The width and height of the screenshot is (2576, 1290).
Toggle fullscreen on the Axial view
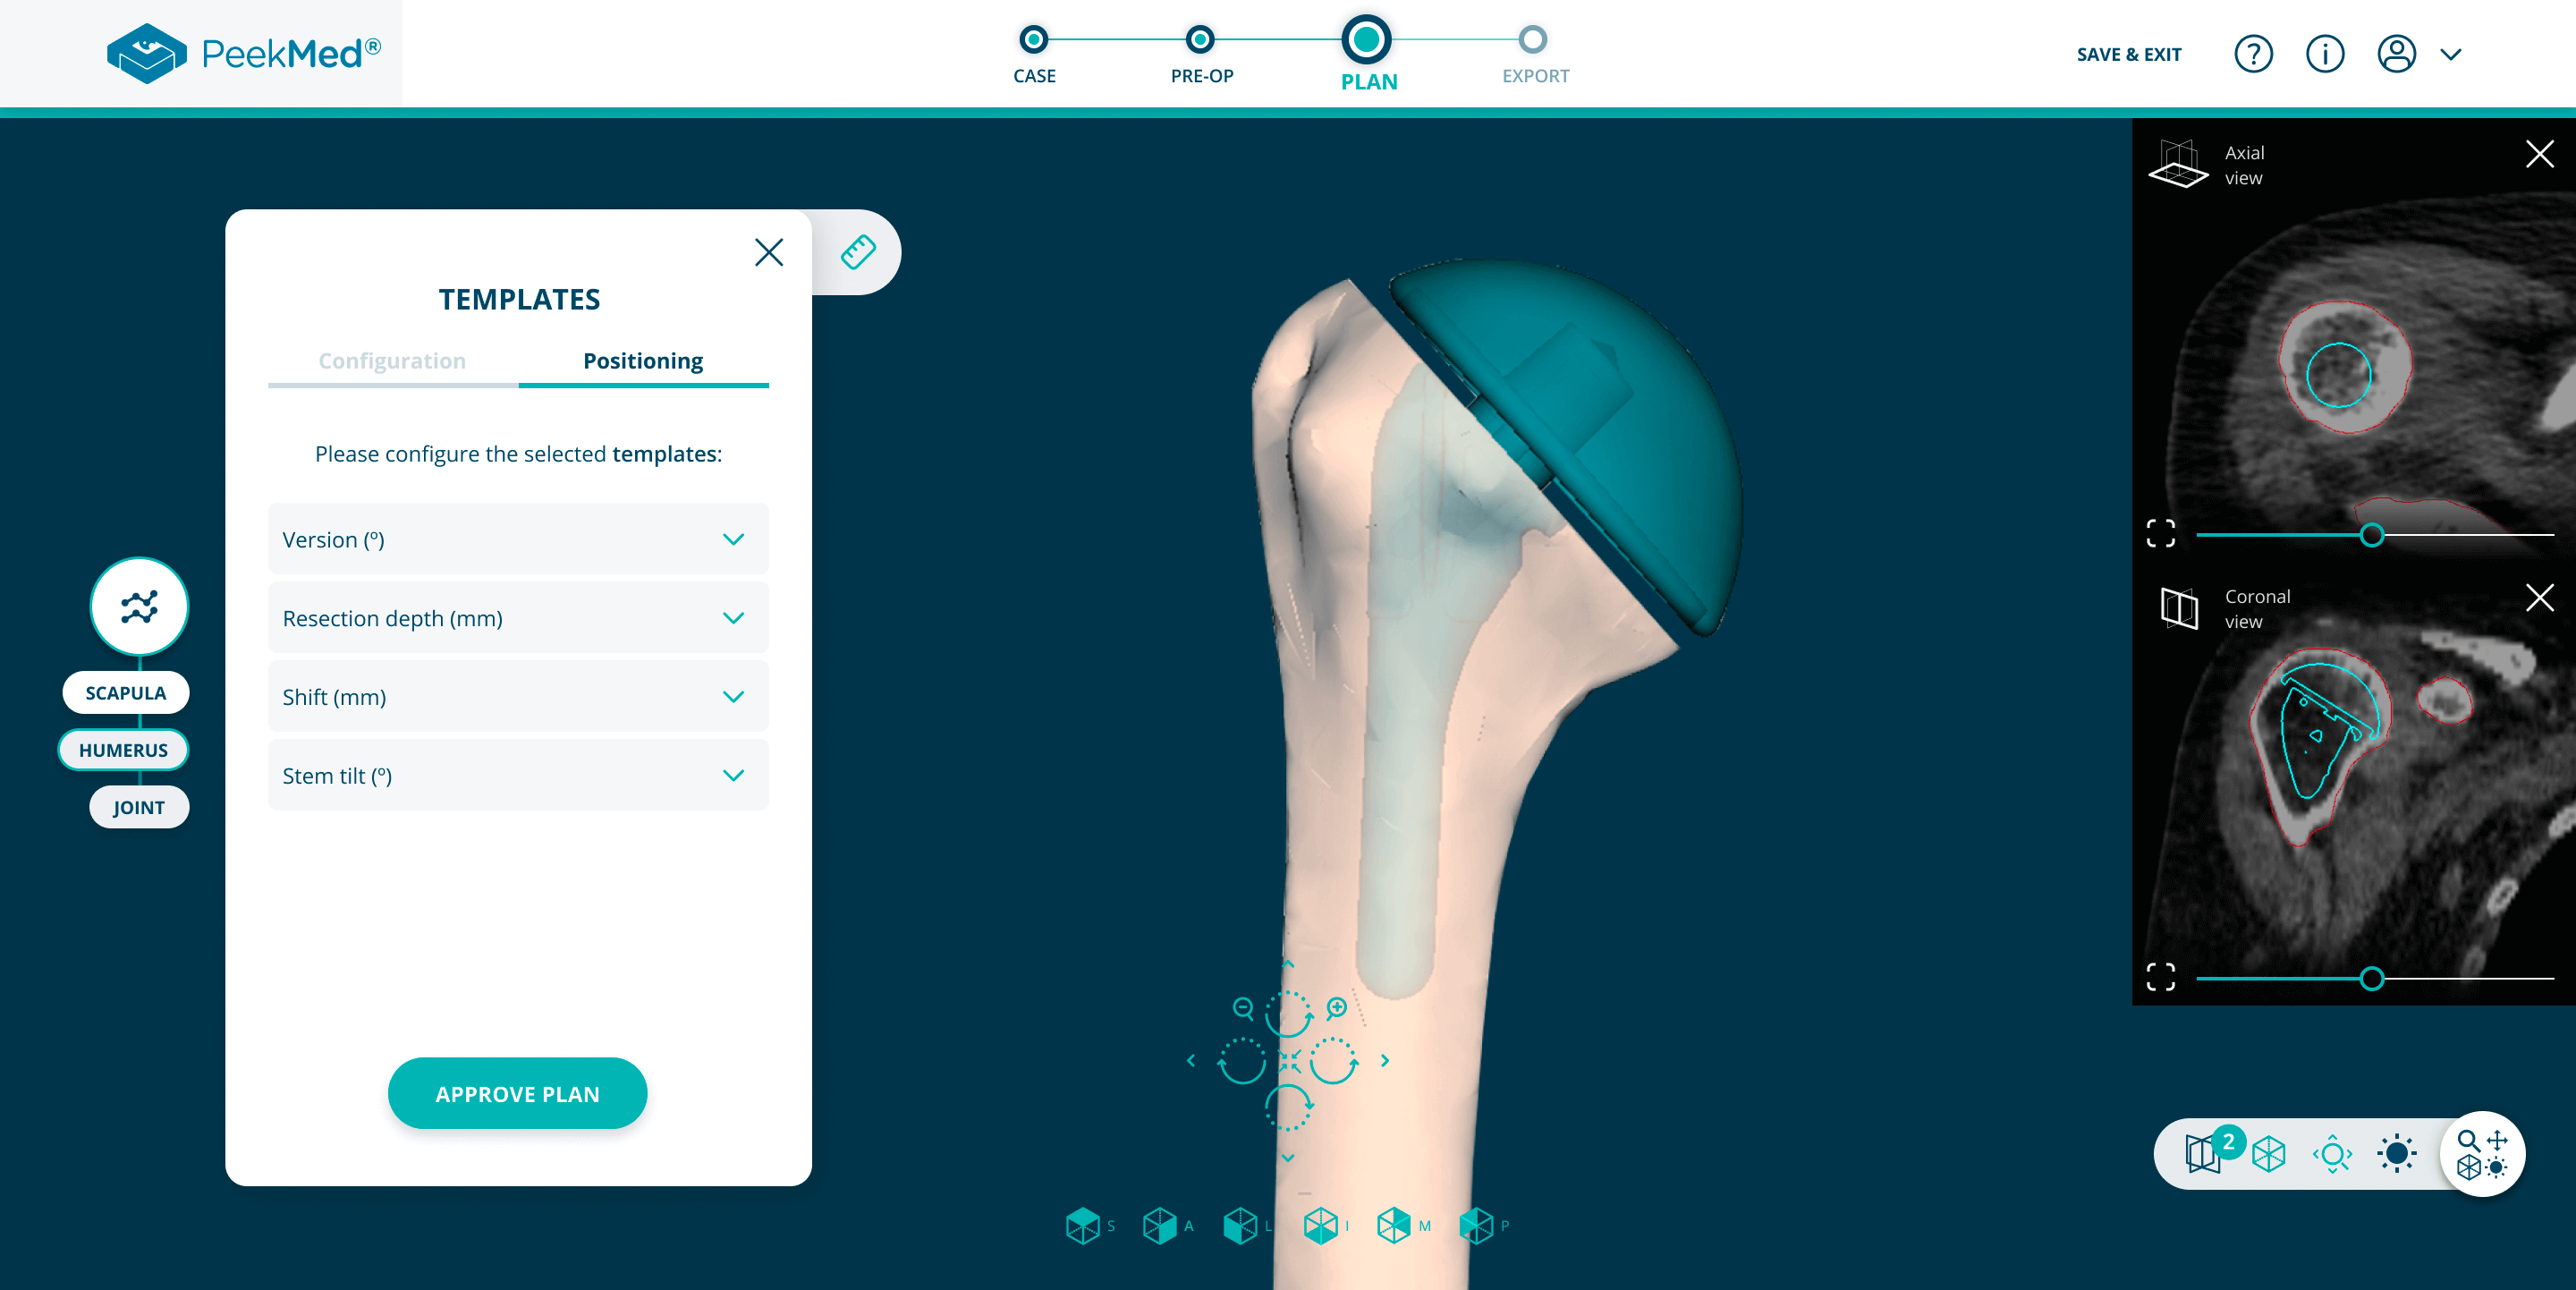[2160, 534]
